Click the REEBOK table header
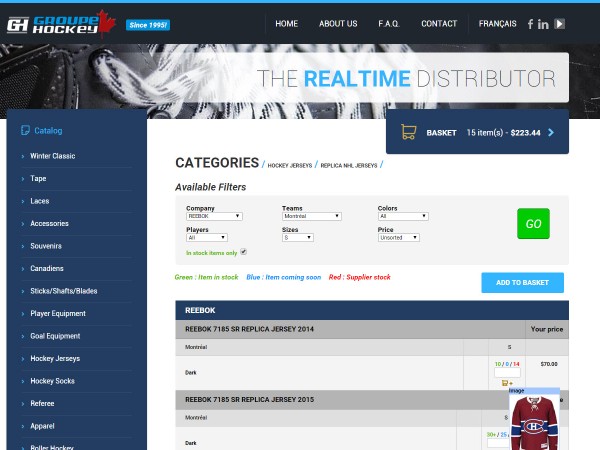The width and height of the screenshot is (600, 450). tap(372, 310)
